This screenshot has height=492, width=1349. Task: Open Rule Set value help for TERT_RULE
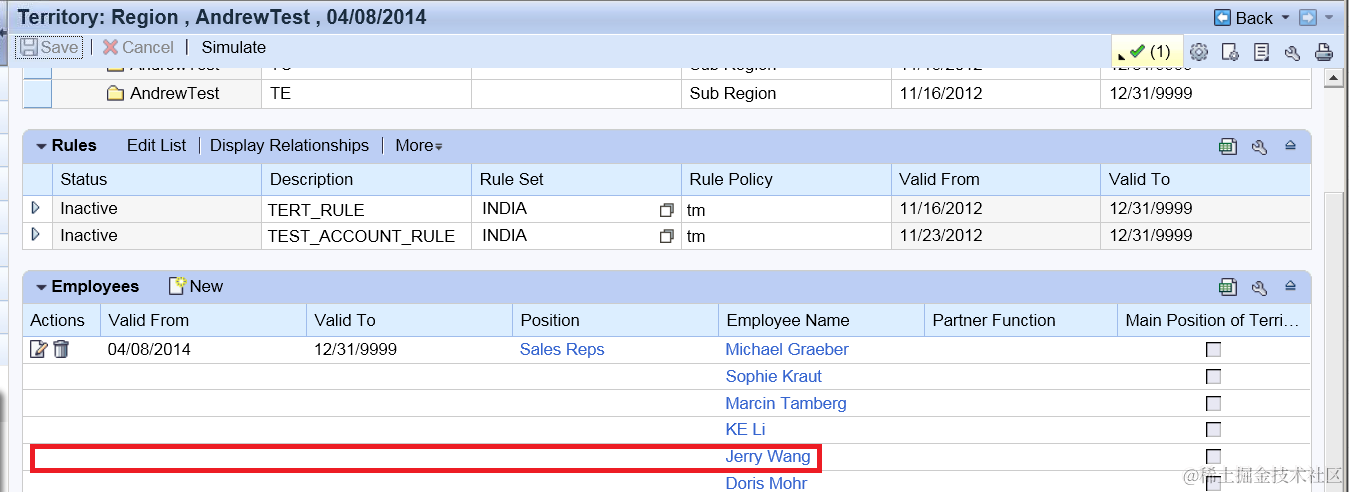pos(667,210)
